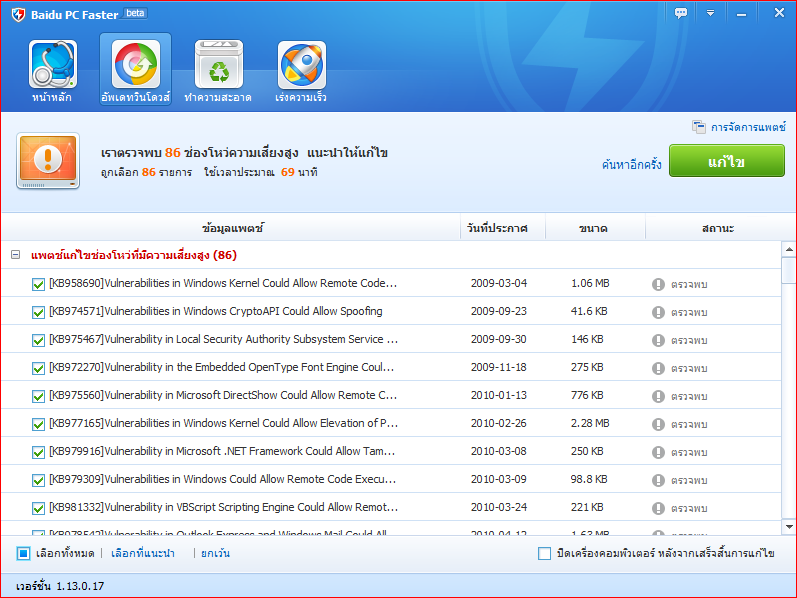Click status icon for KB975560 row
Screen dimensions: 797x598
click(x=658, y=396)
